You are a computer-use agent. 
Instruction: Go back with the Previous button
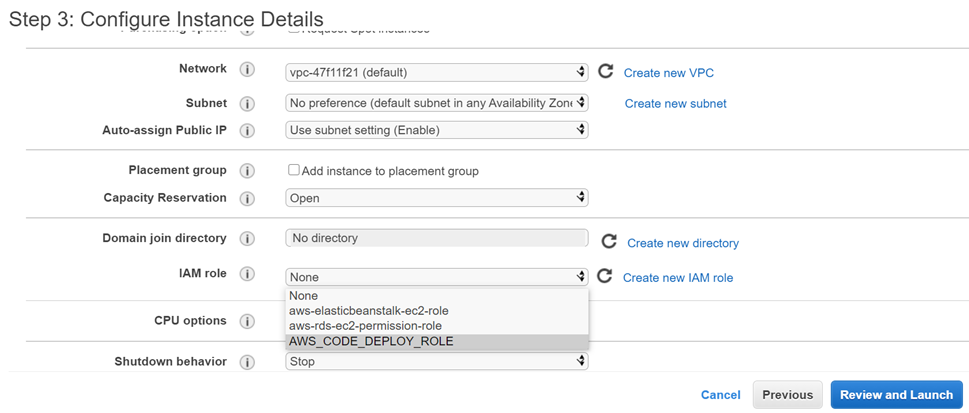(x=787, y=395)
